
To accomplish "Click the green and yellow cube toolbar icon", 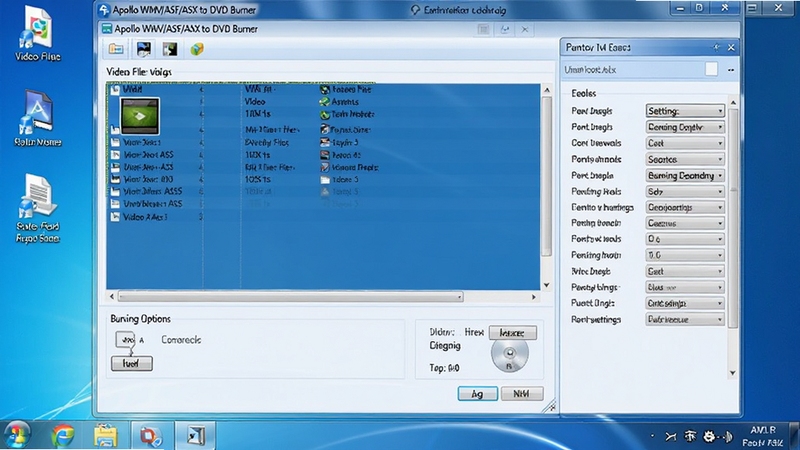I will (197, 49).
